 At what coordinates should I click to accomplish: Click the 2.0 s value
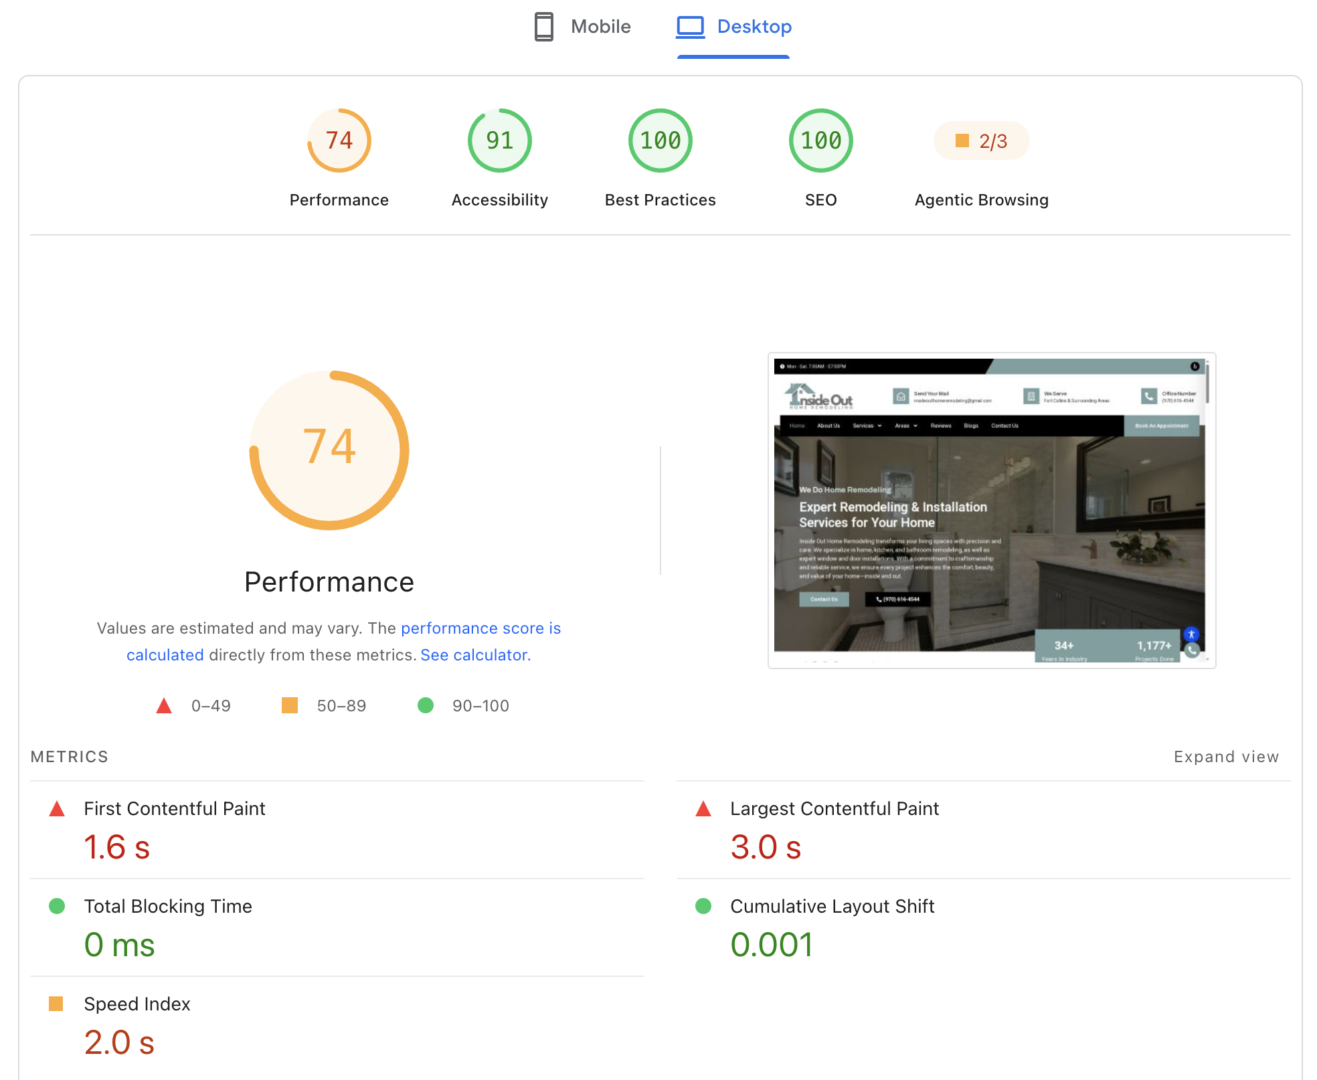click(119, 1042)
